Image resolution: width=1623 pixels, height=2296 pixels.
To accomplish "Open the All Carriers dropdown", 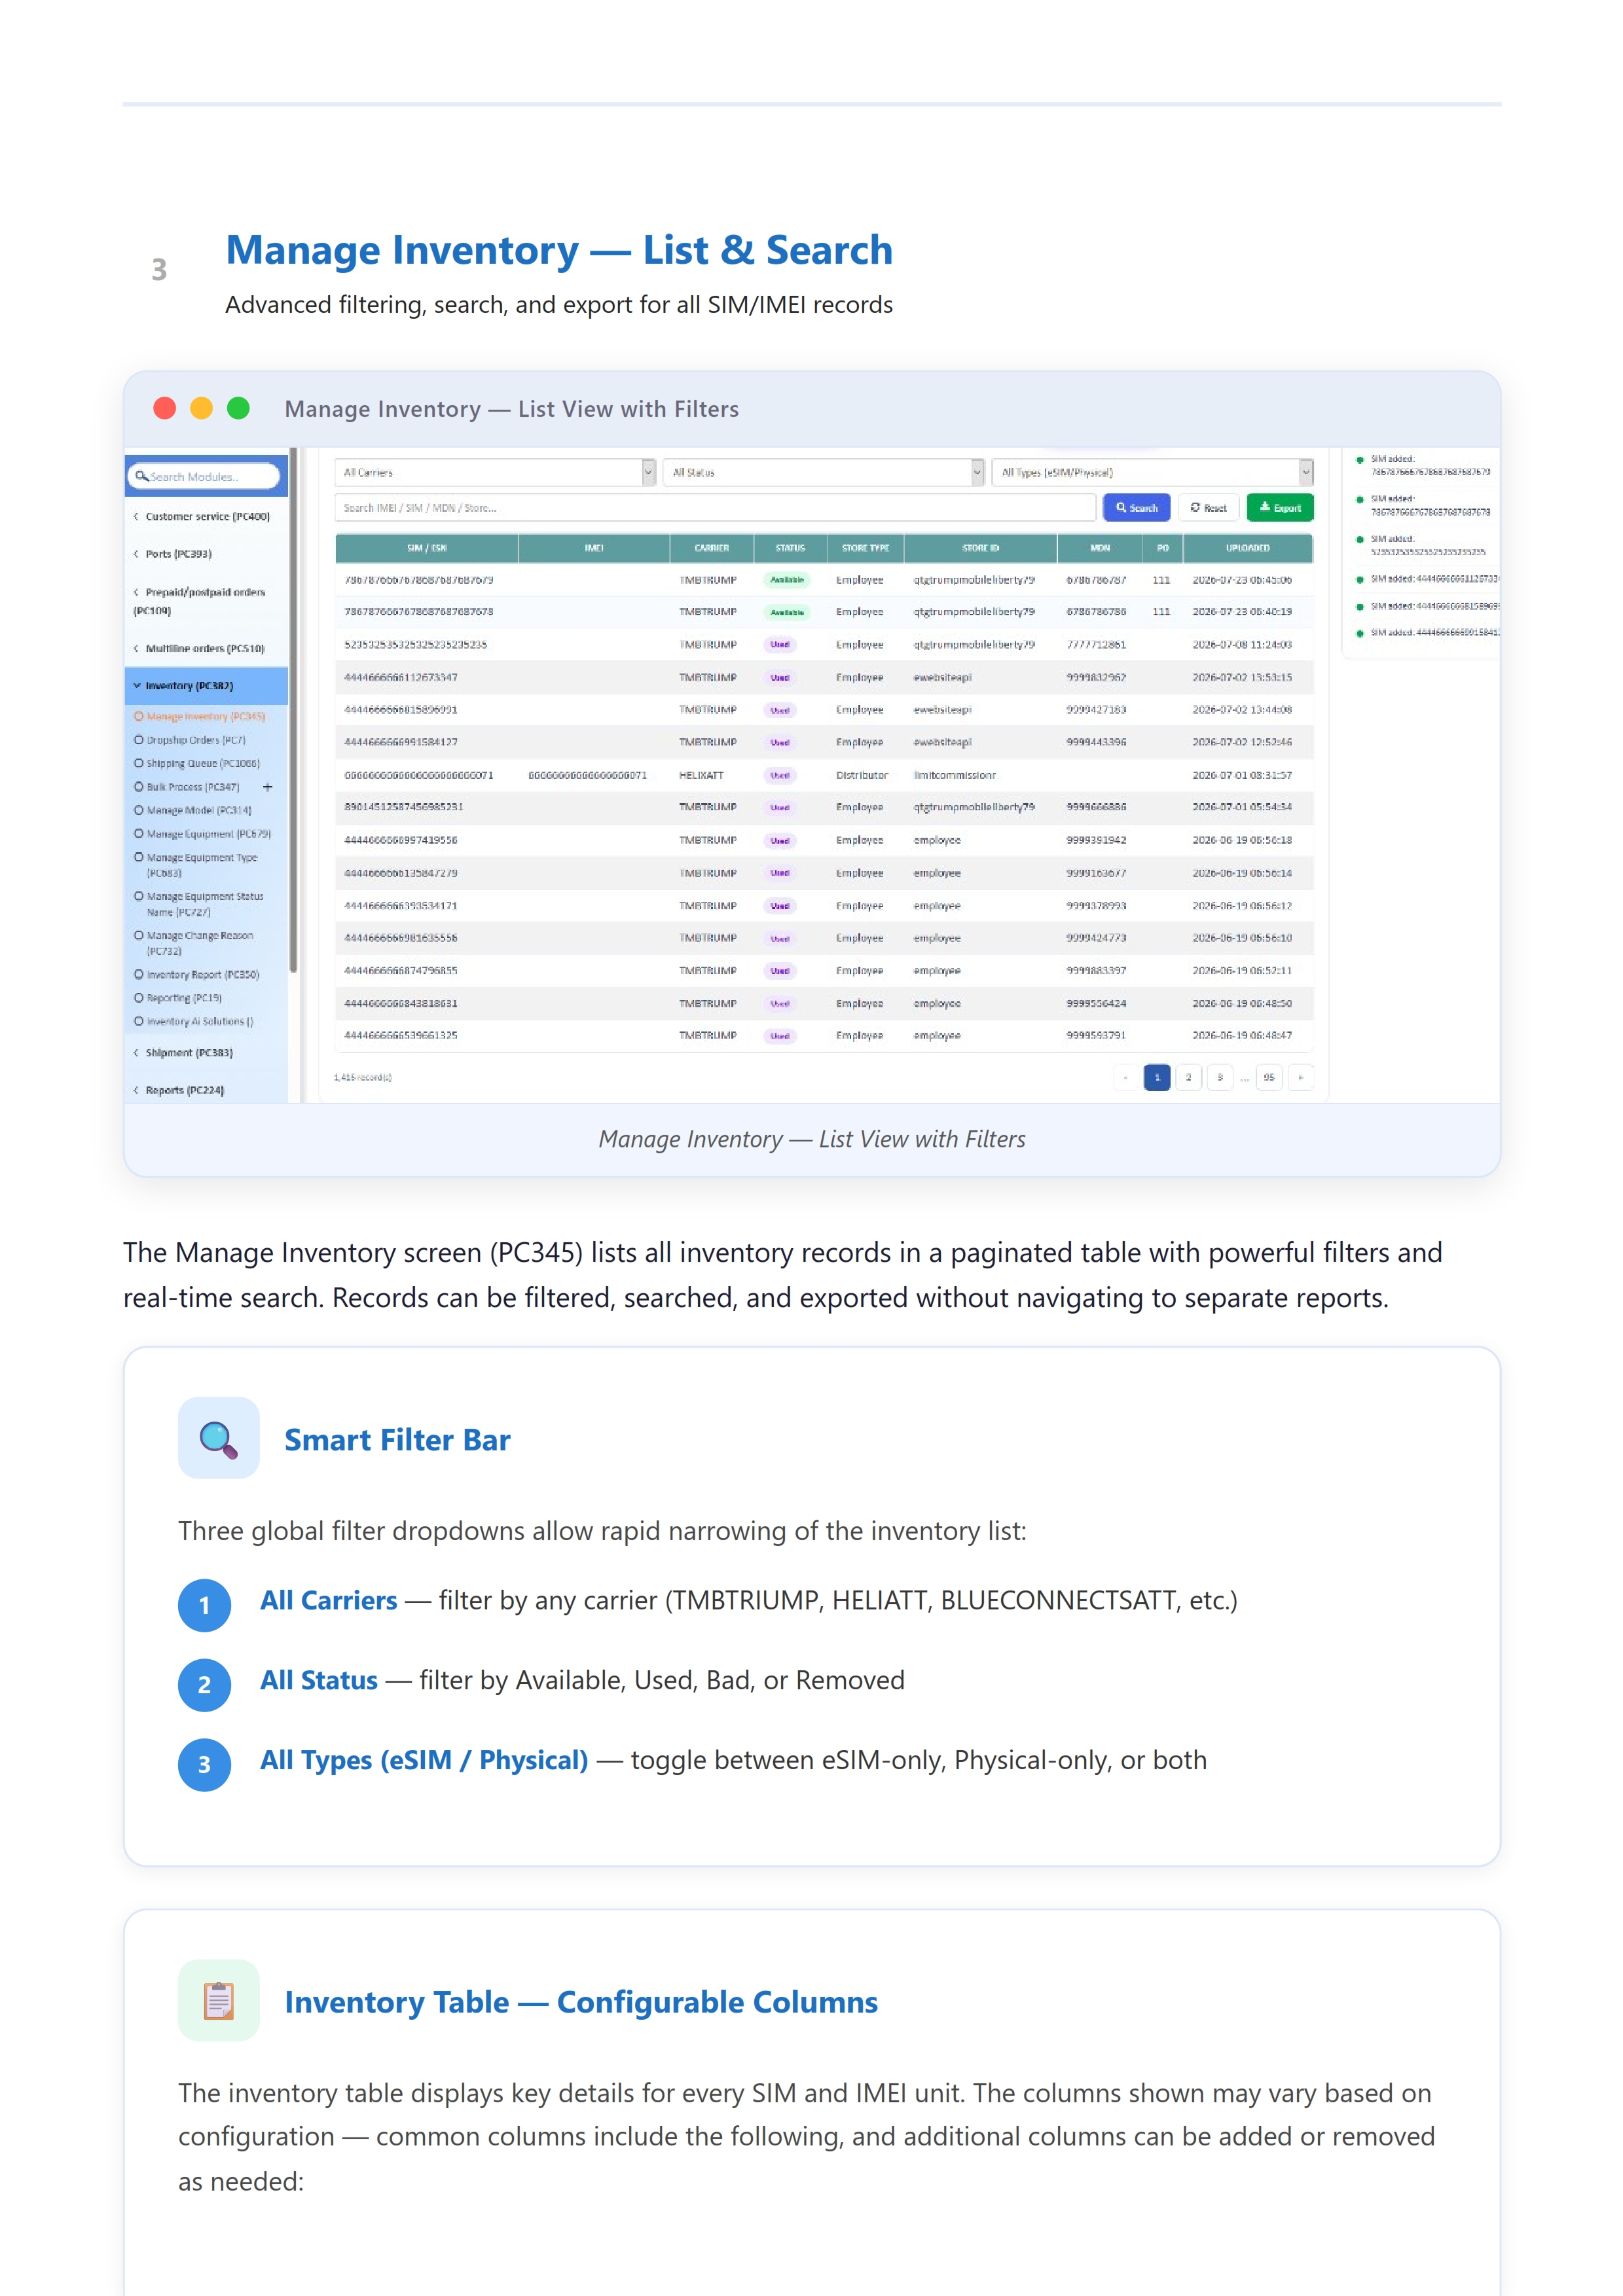I will [495, 472].
